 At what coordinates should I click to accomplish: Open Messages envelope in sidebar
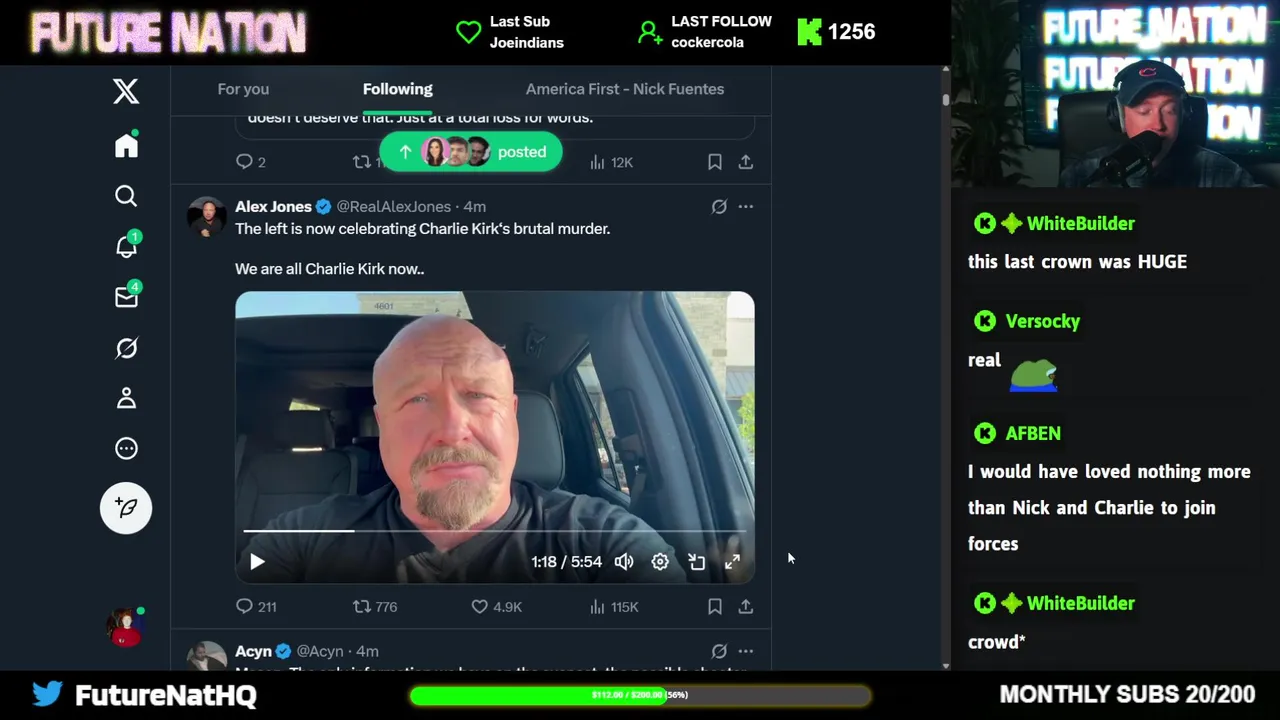pos(126,297)
